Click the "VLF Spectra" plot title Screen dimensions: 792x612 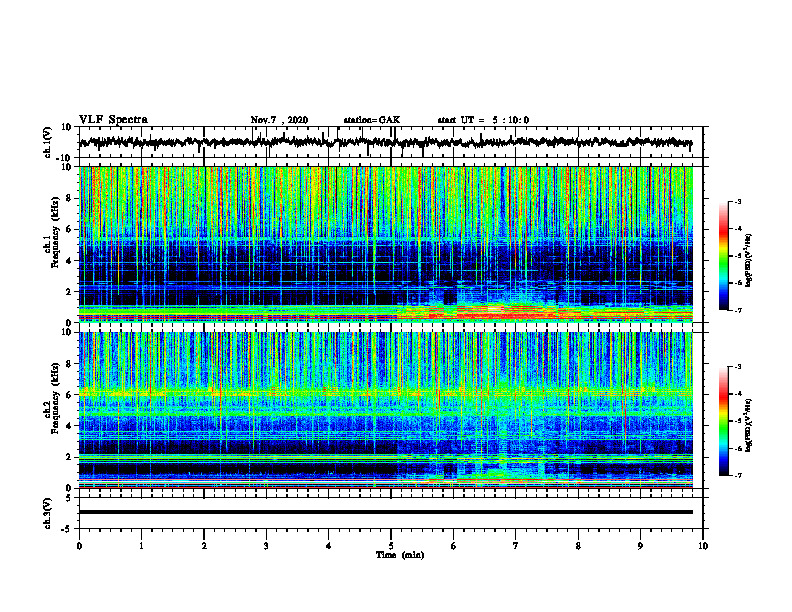[x=113, y=120]
